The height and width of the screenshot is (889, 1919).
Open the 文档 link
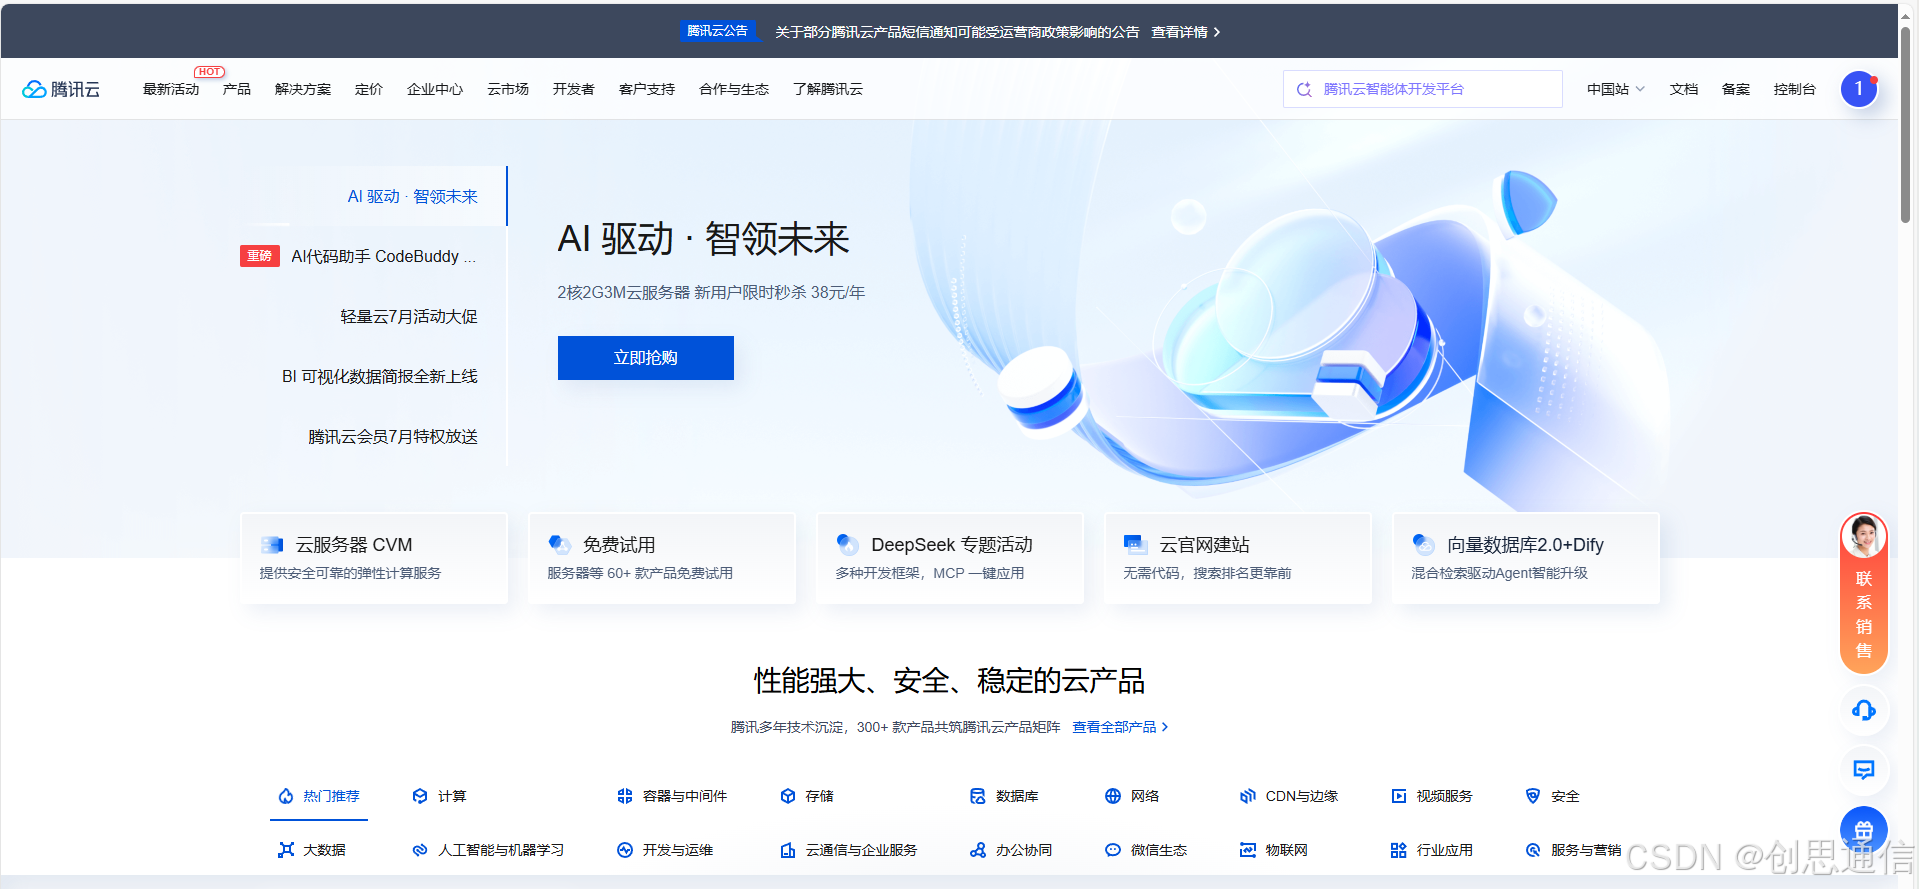(1684, 89)
